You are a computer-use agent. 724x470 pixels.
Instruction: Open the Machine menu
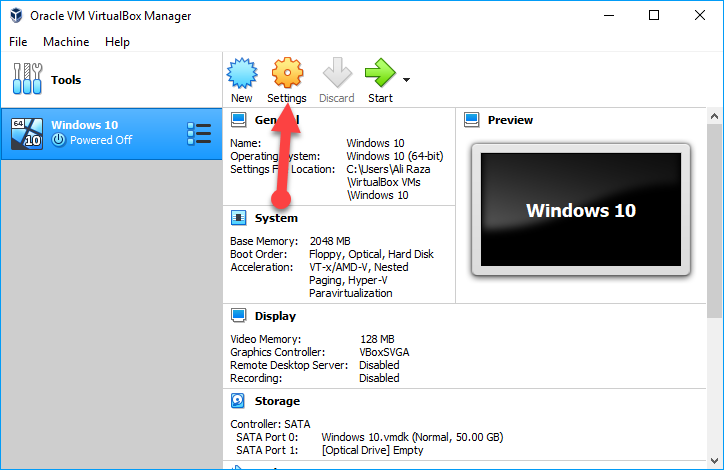(66, 42)
